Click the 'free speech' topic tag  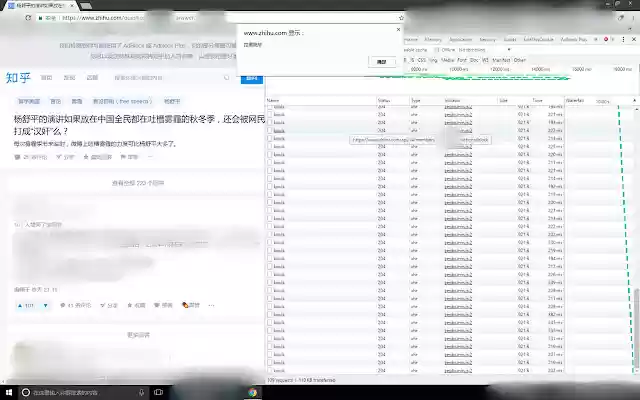[x=122, y=101]
